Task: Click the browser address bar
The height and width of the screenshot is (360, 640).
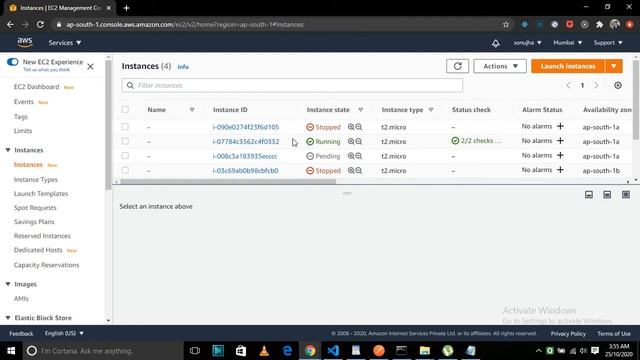Action: 278,24
